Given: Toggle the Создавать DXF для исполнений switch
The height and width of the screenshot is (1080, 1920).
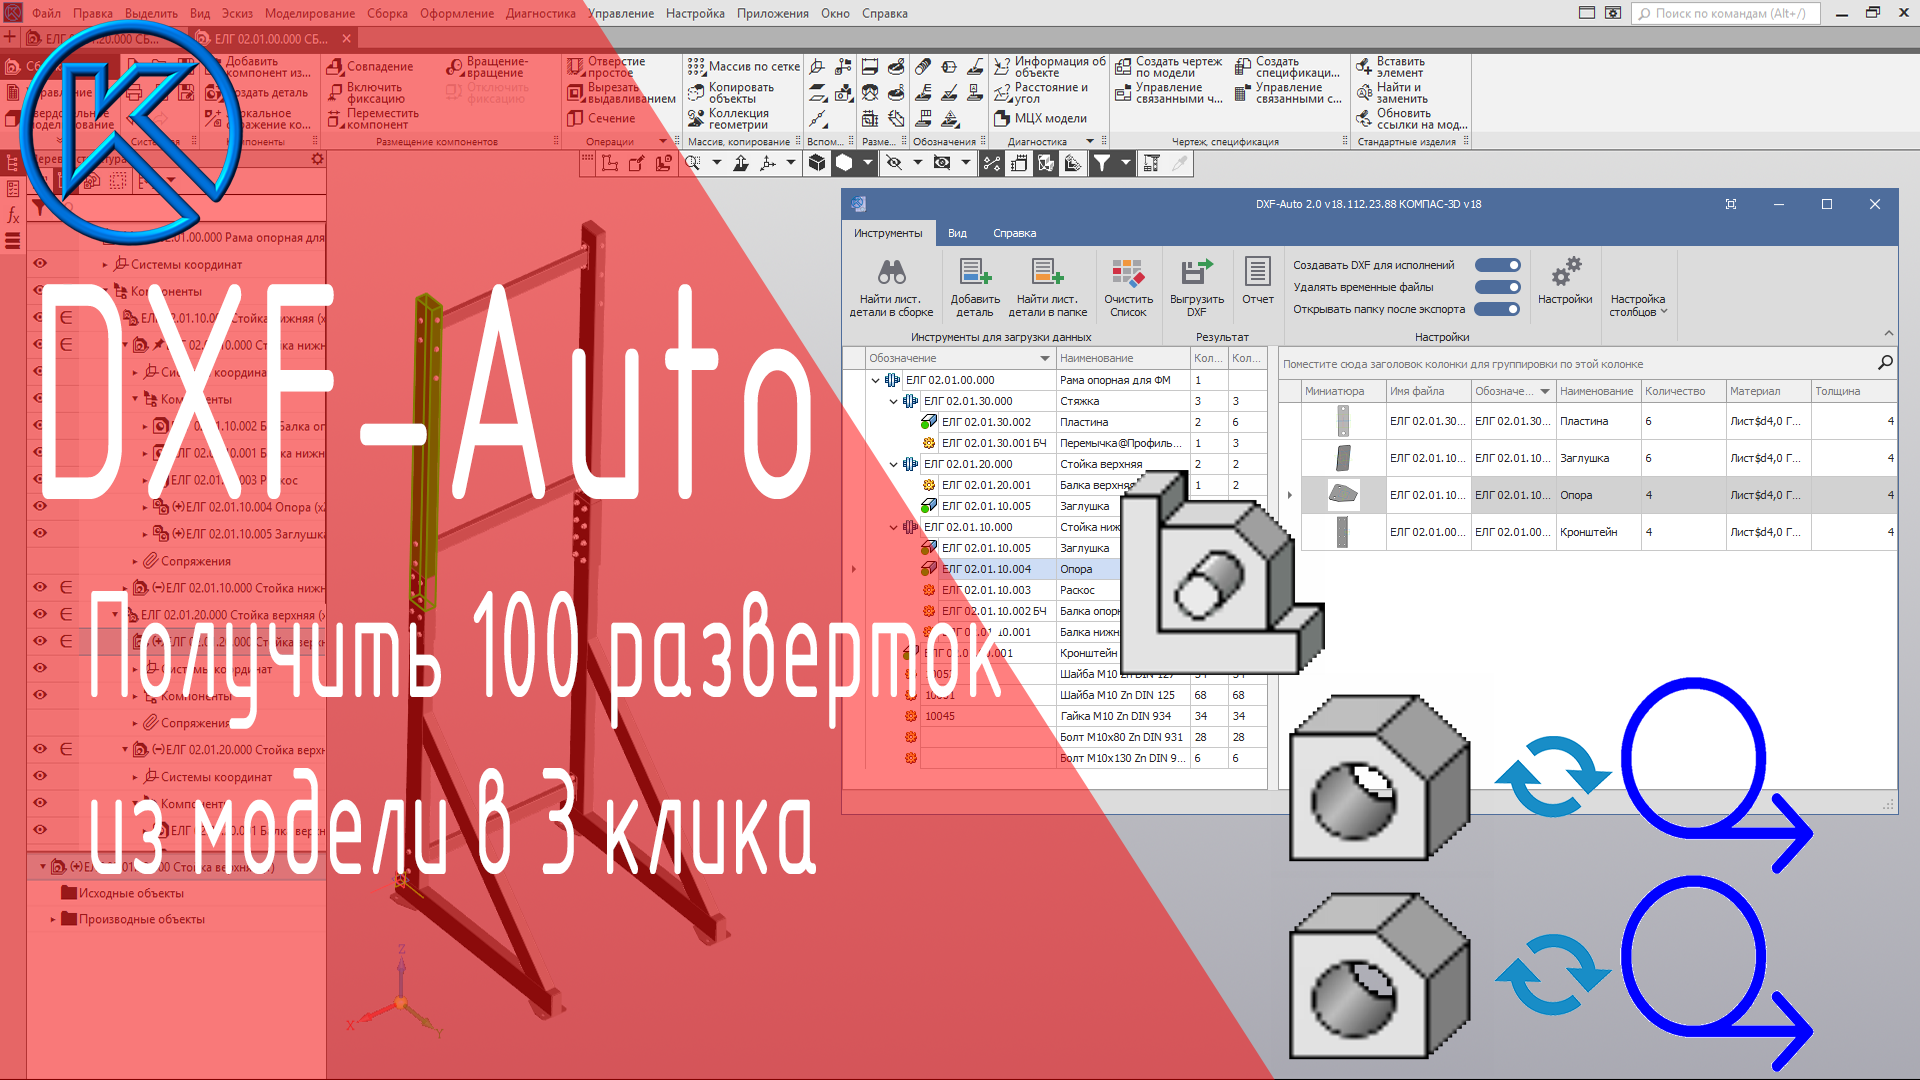Looking at the screenshot, I should (1498, 265).
